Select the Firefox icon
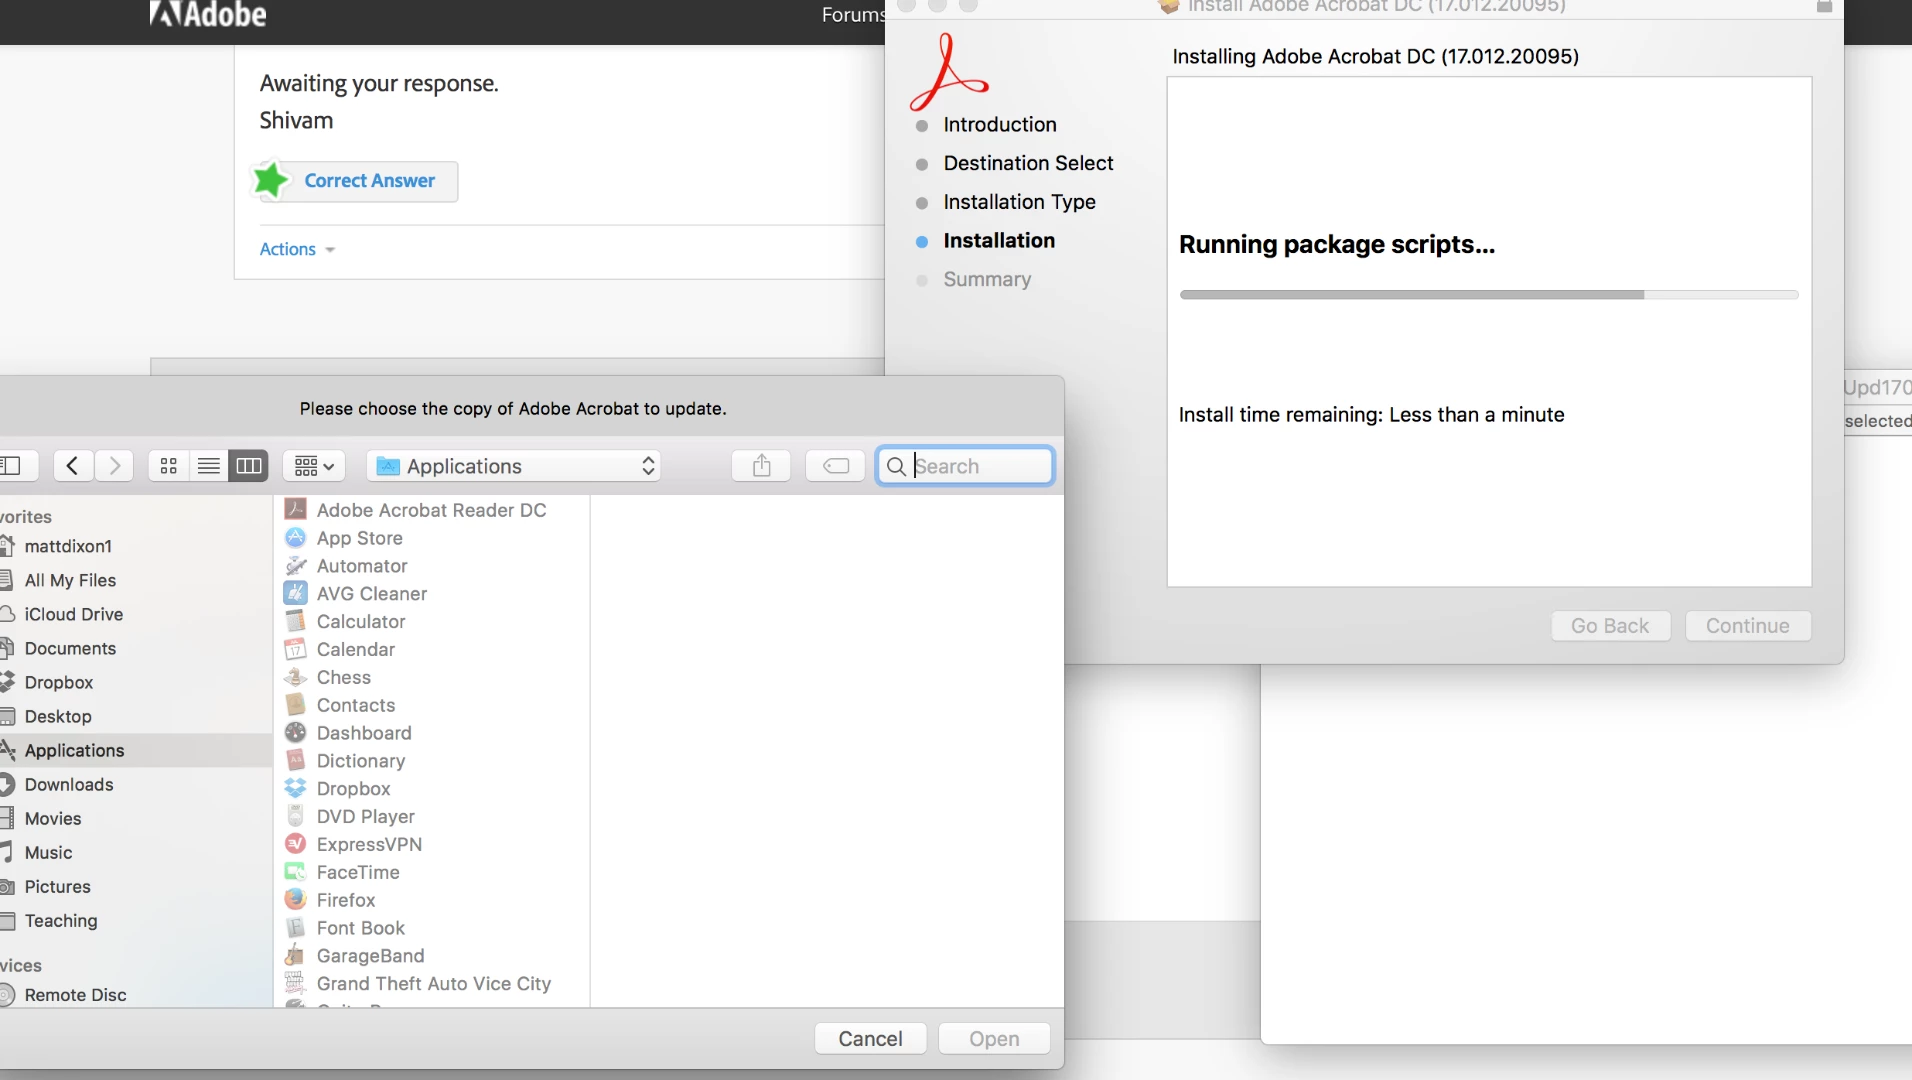The width and height of the screenshot is (1912, 1080). [x=295, y=900]
